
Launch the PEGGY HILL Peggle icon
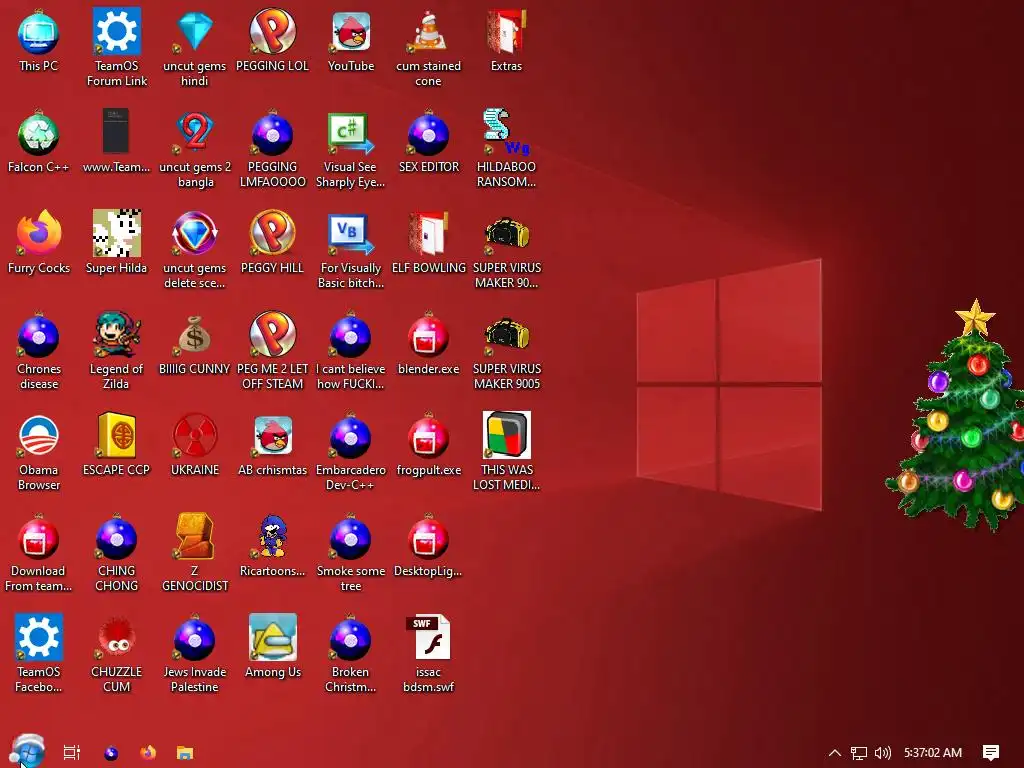click(x=272, y=242)
